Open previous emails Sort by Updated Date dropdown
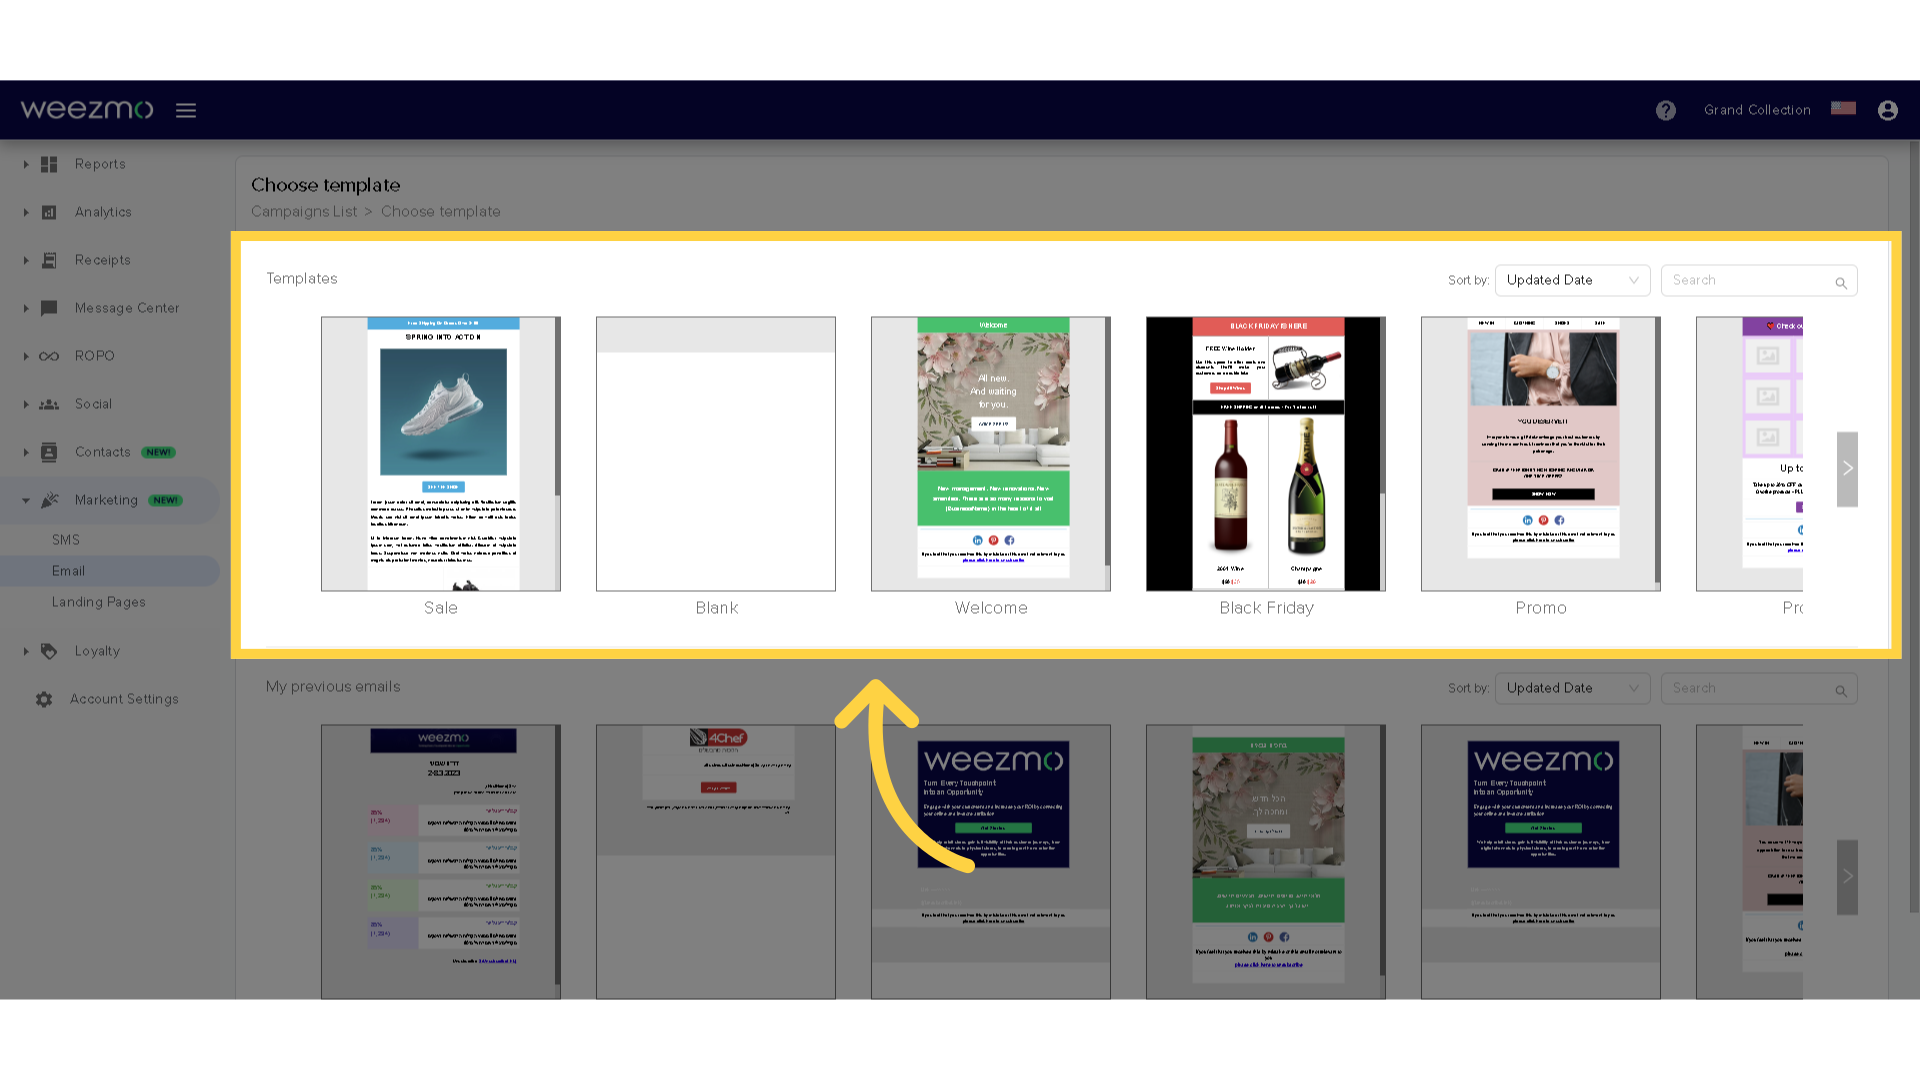Screen dimensions: 1920x1080 coord(1572,688)
